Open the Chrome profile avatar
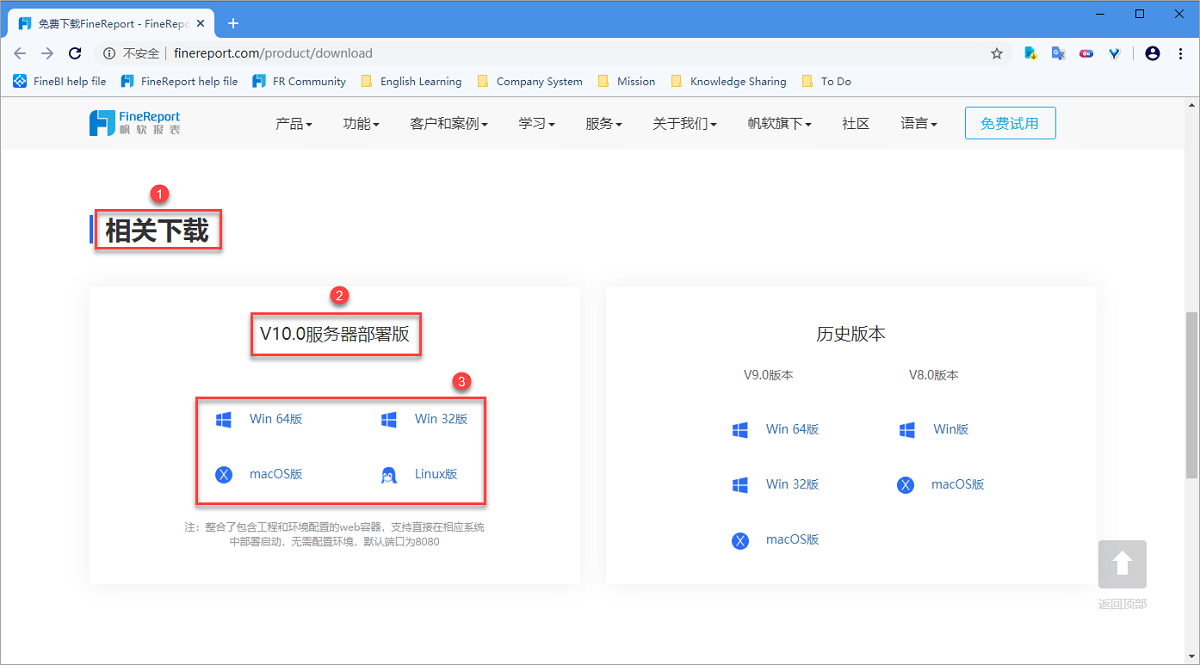 [x=1152, y=53]
